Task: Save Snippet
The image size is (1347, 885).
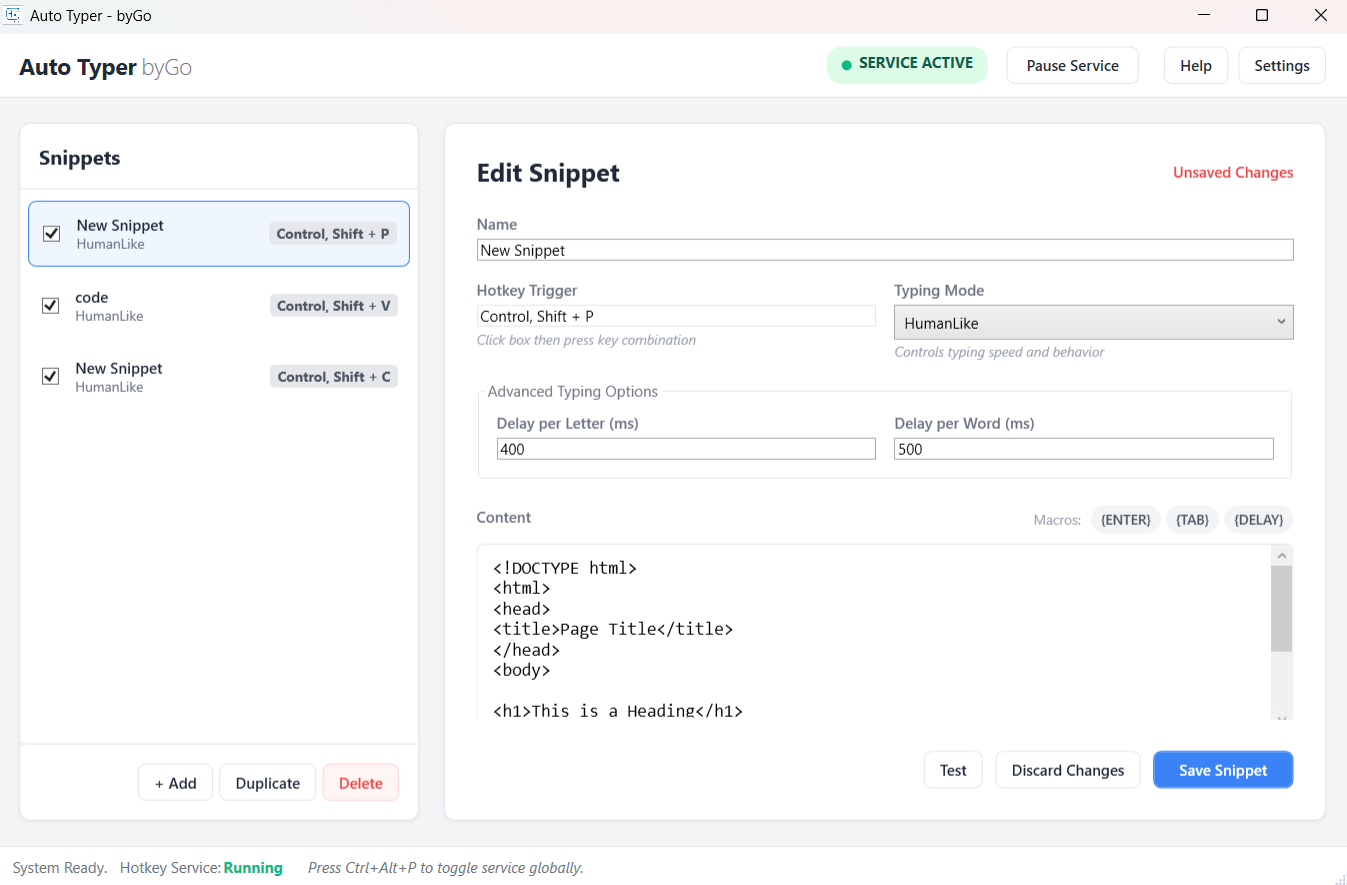Action: [x=1223, y=770]
